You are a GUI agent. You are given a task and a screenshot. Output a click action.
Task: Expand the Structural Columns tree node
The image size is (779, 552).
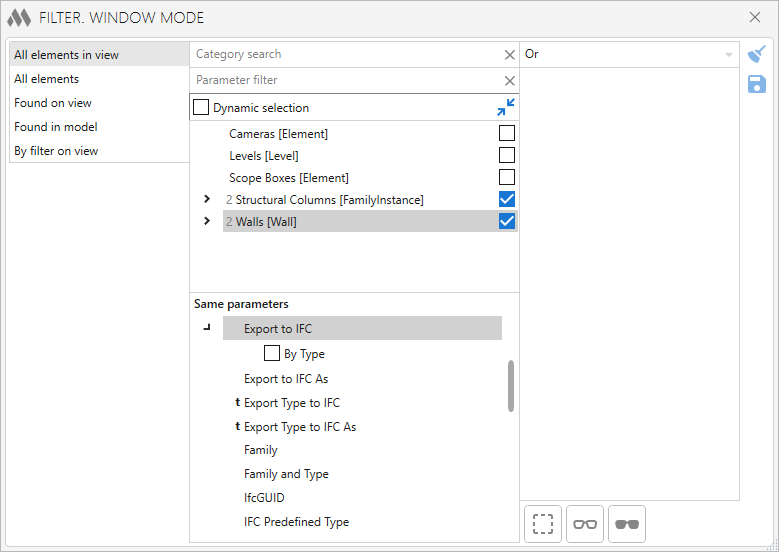[207, 199]
